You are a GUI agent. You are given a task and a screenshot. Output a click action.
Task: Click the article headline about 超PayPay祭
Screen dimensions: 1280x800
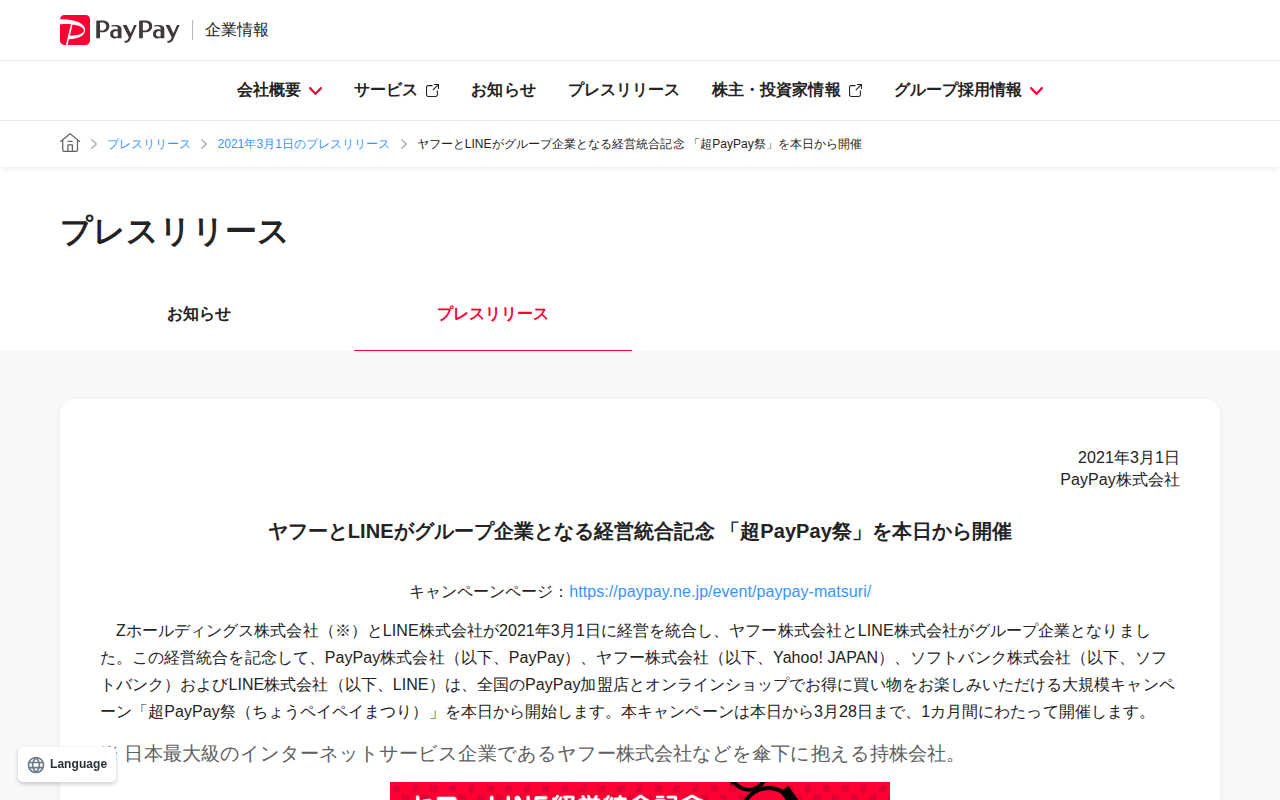click(640, 532)
